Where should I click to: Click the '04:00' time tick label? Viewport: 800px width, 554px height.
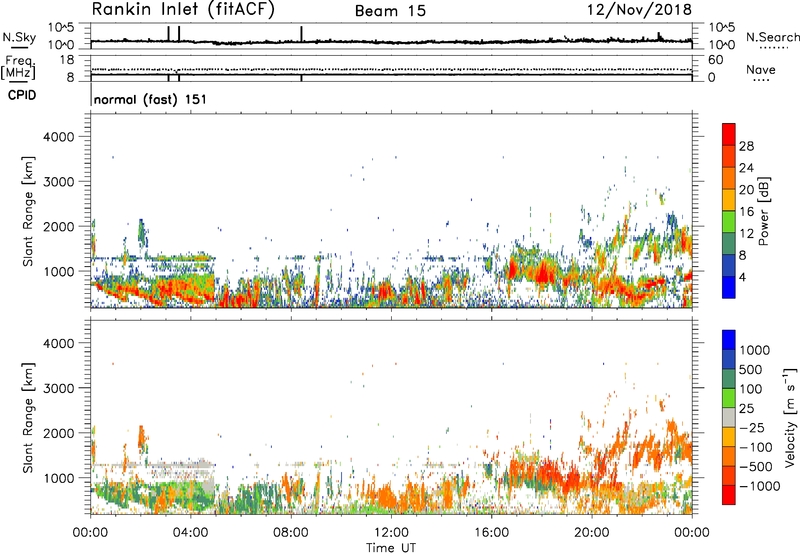(x=191, y=533)
